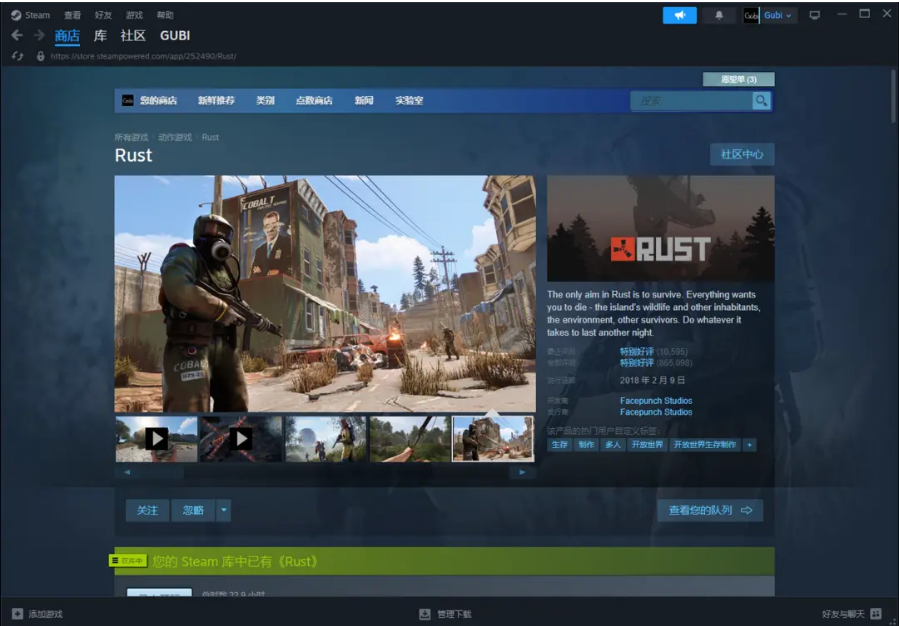Image resolution: width=899 pixels, height=626 pixels.
Task: Click the add game plus icon
Action: [x=18, y=614]
